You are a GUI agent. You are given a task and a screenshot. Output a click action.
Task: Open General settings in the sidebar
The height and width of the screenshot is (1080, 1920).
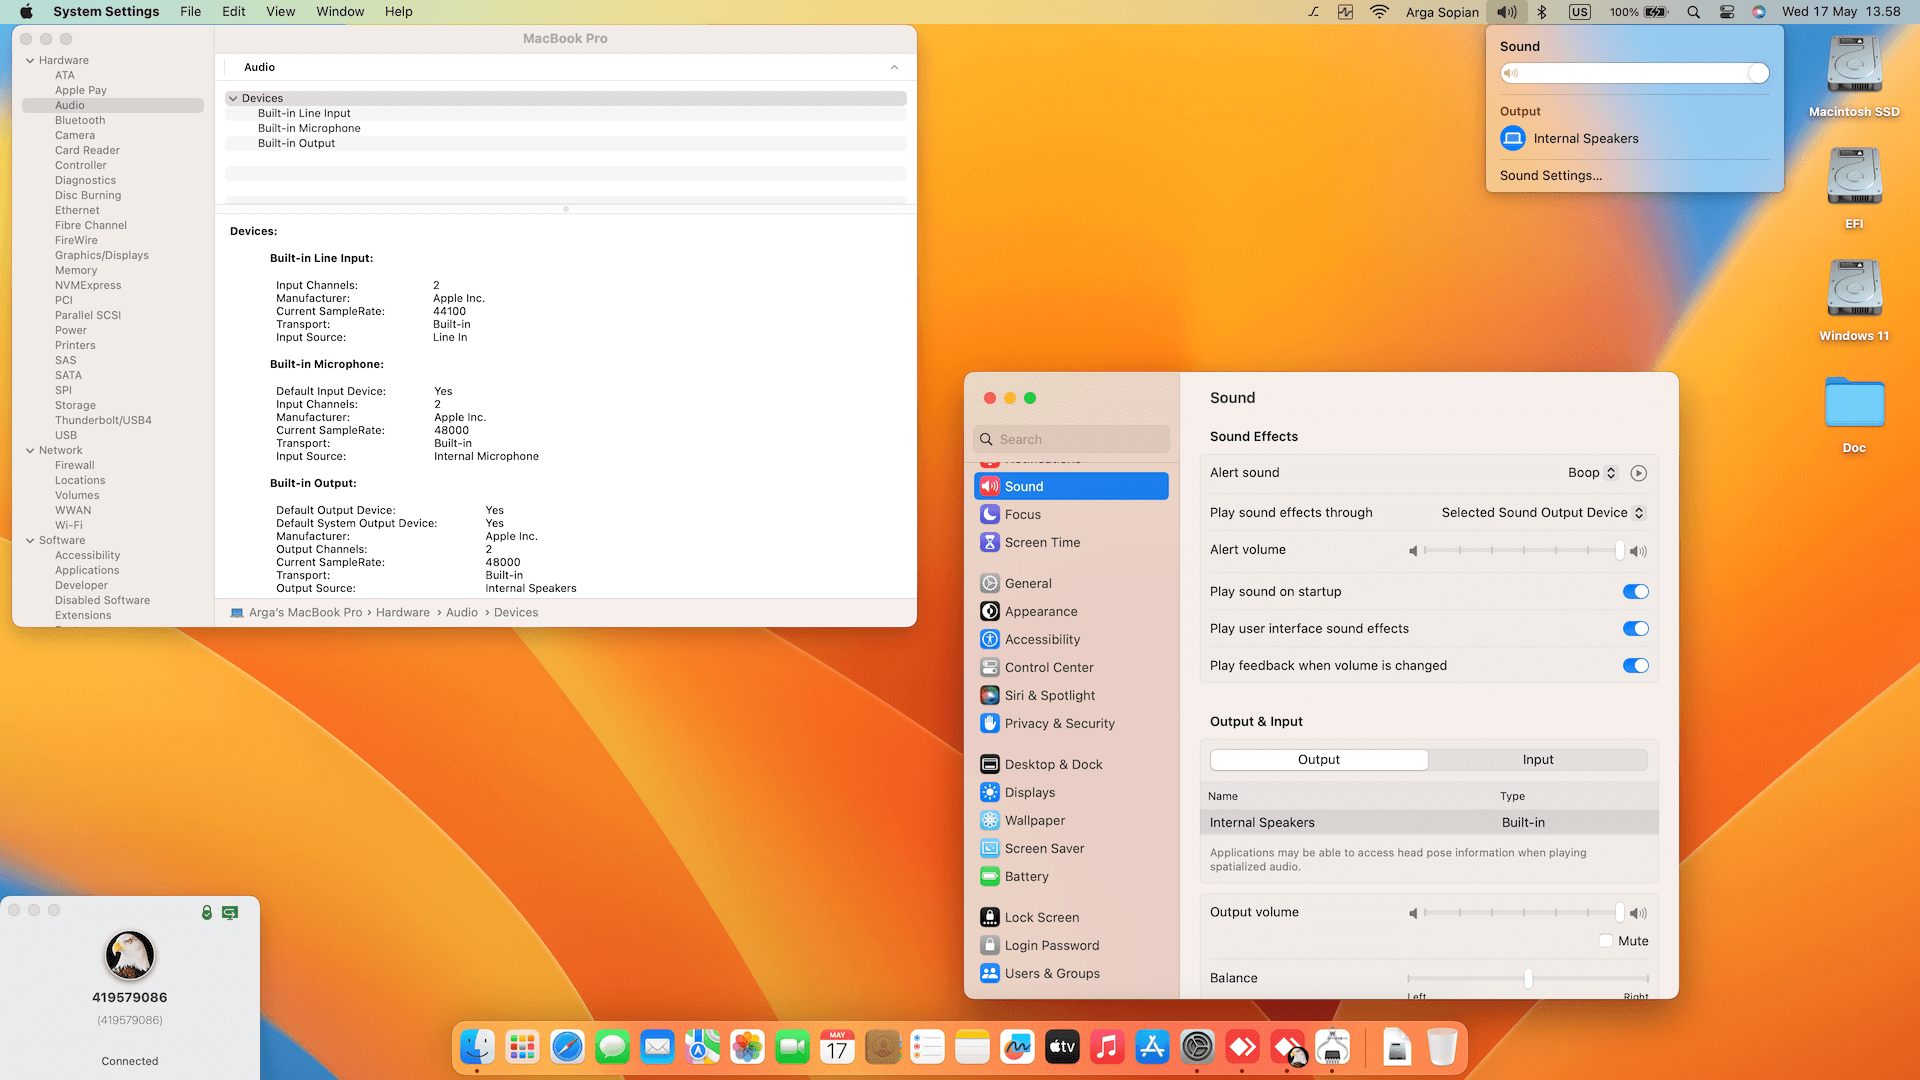click(1071, 583)
